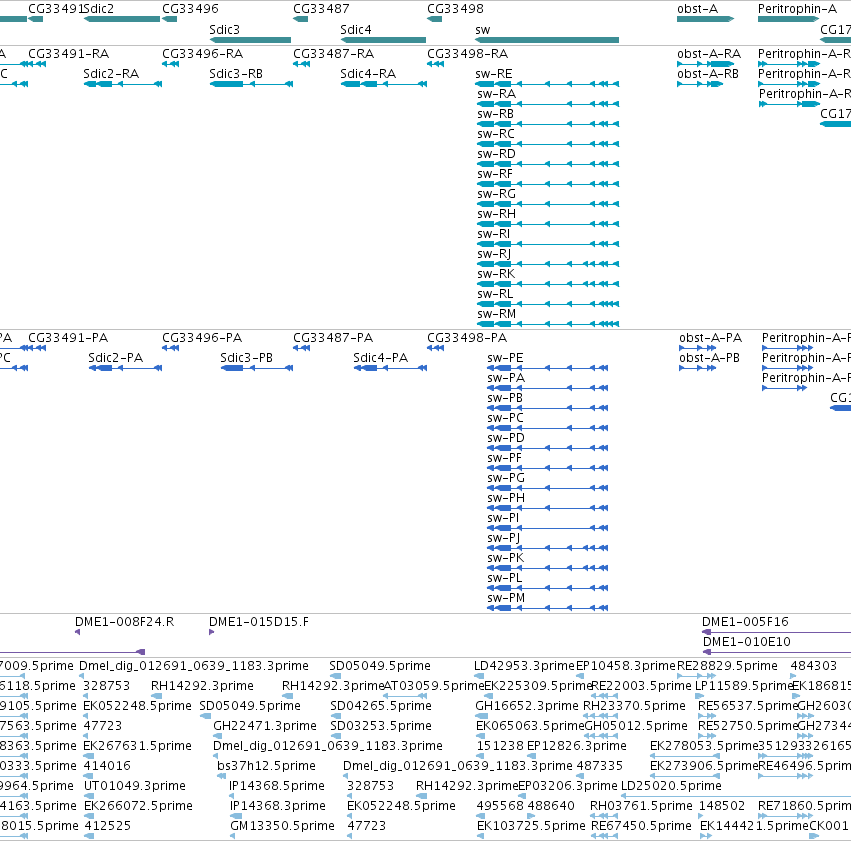Click protein obst-A-PB label

709,358
